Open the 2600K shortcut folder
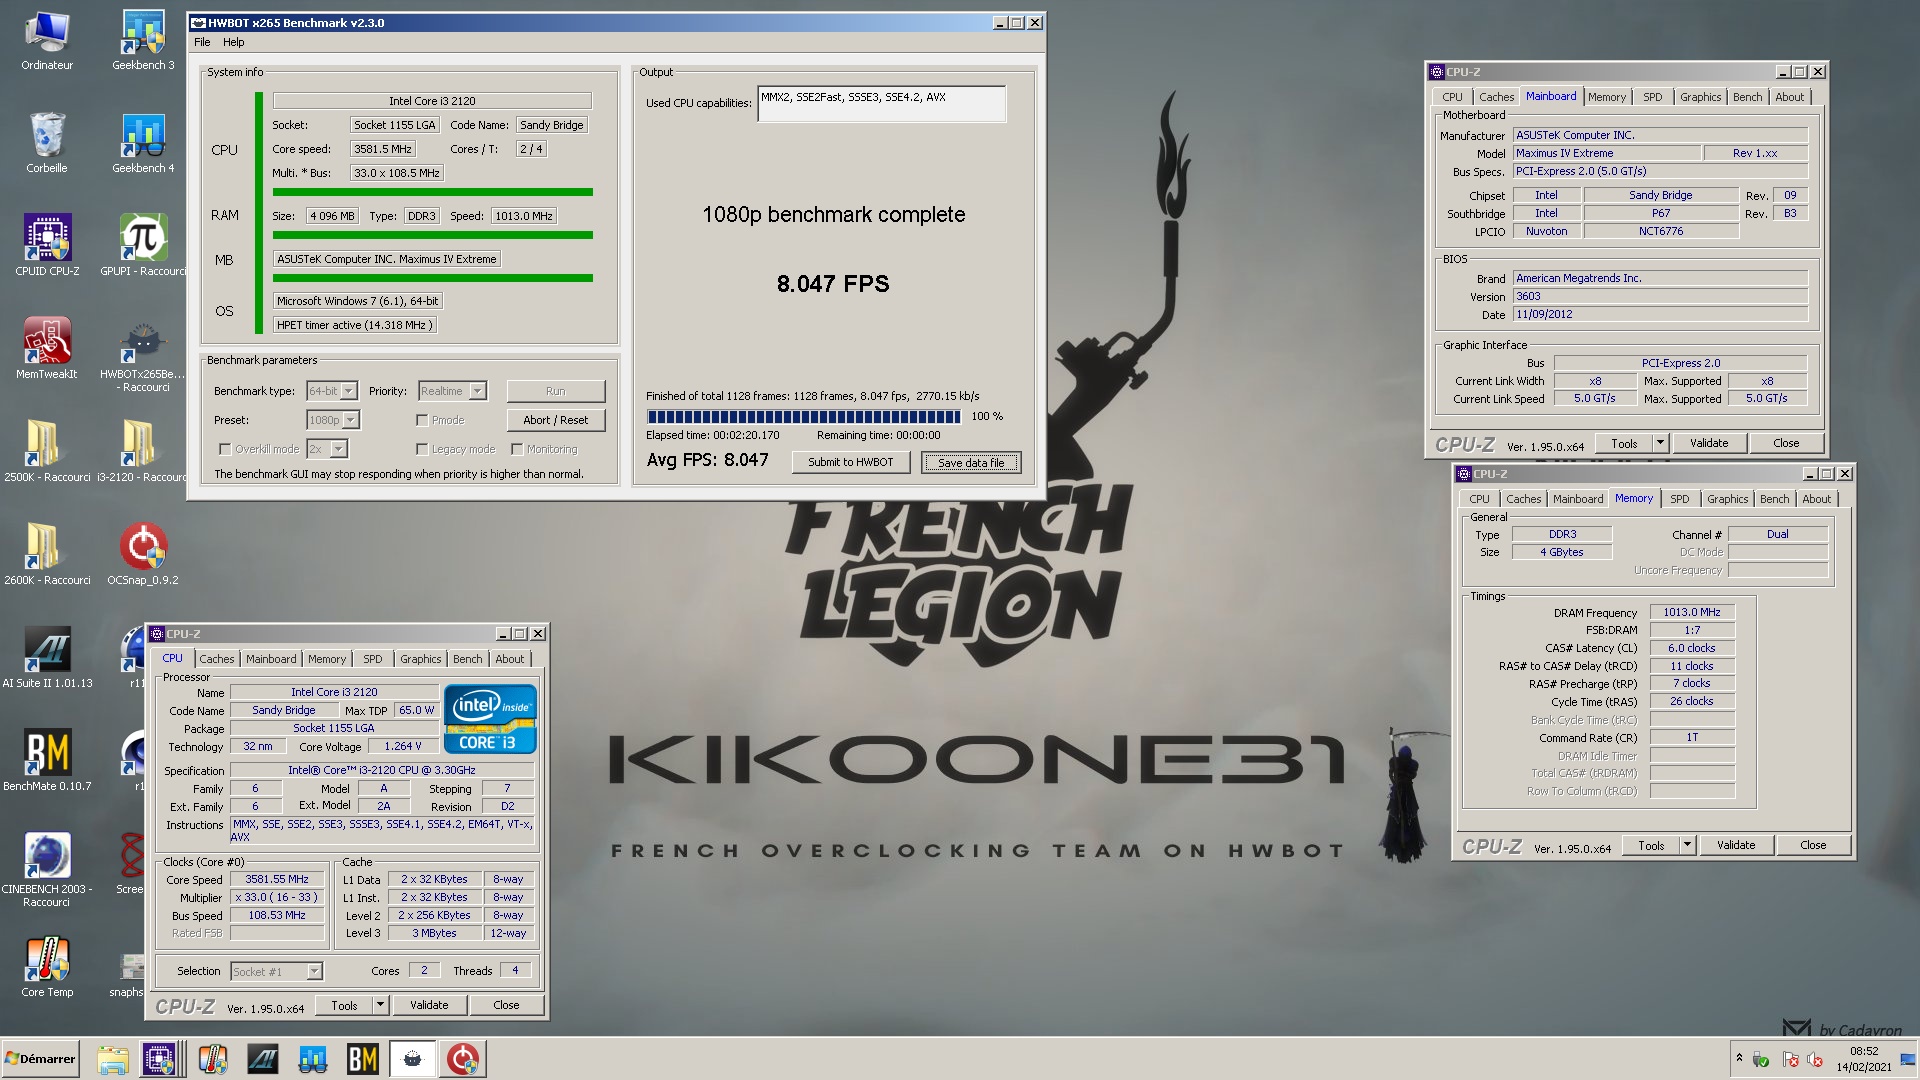1920x1080 pixels. point(47,555)
